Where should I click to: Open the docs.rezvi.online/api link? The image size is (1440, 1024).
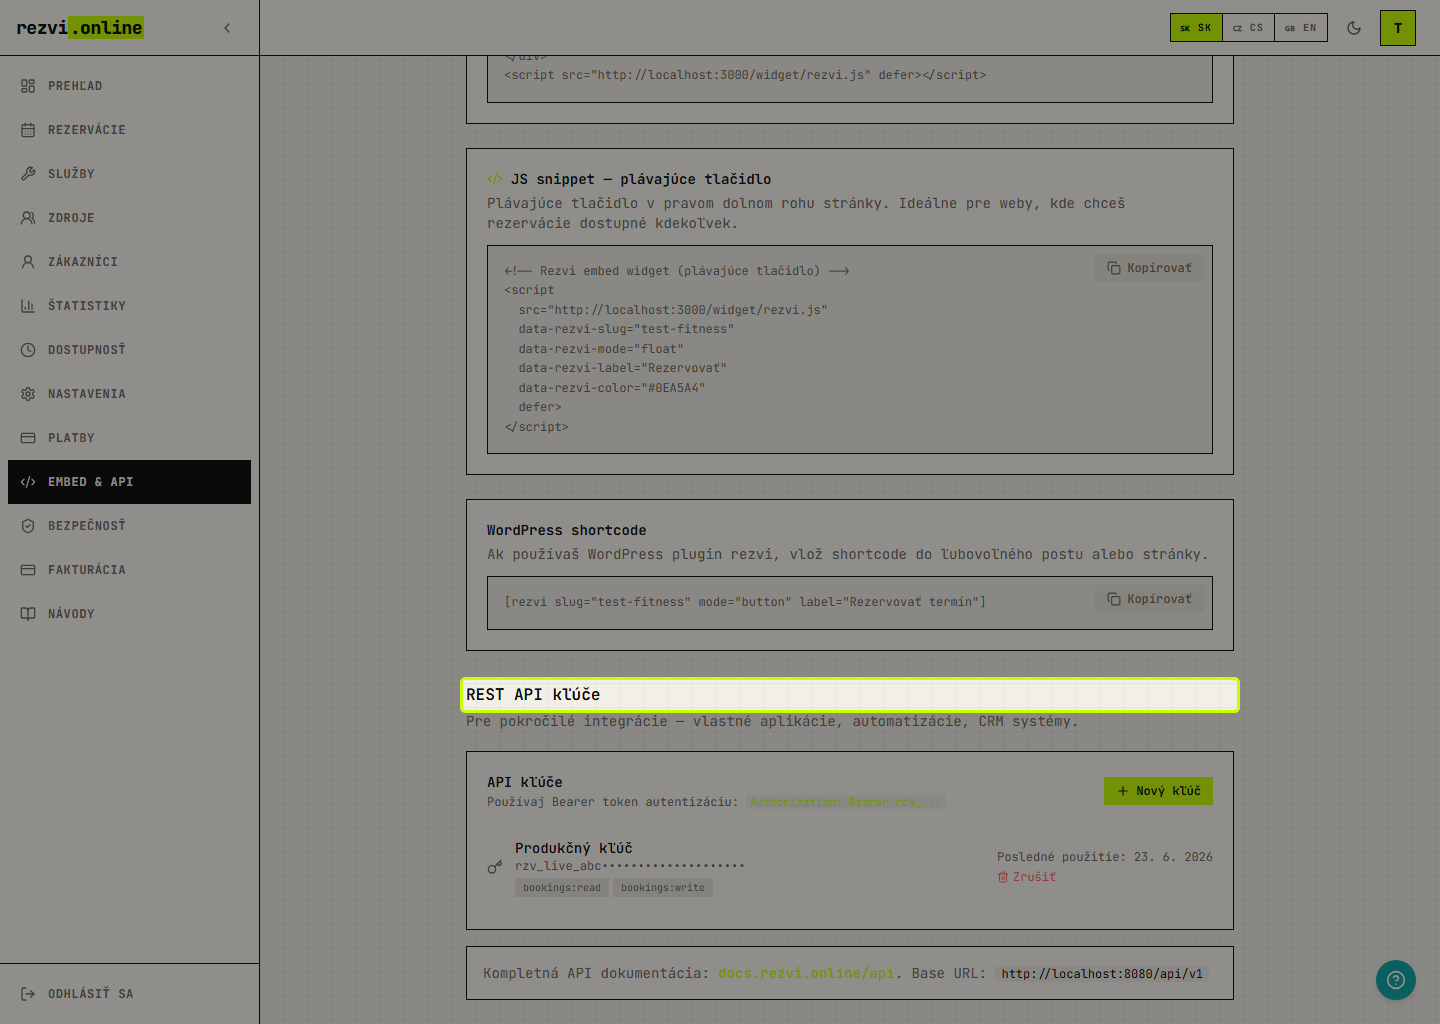pos(806,973)
